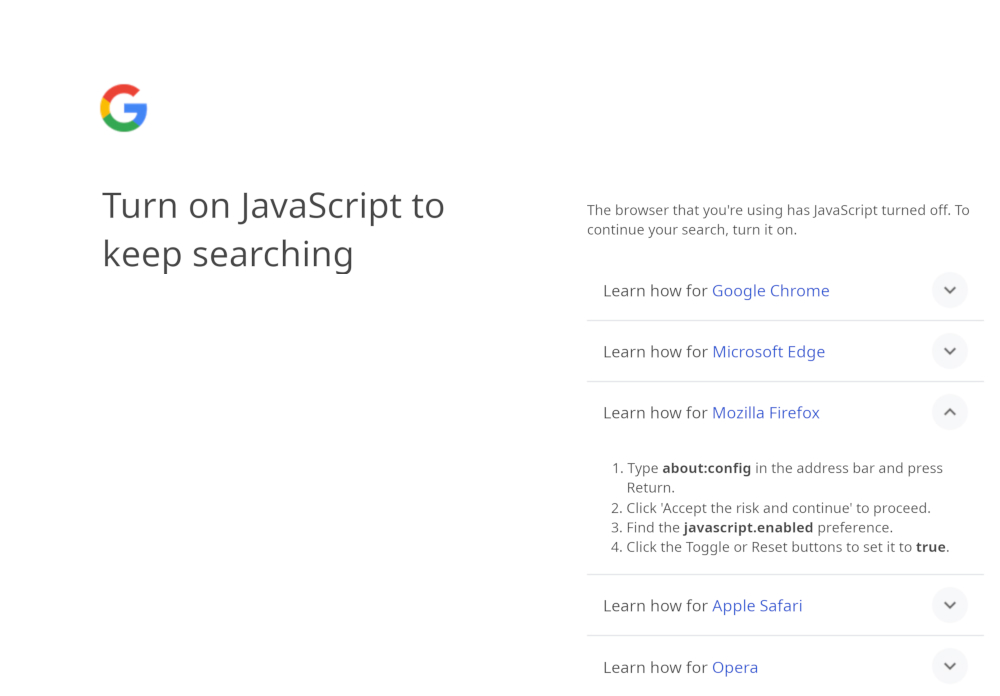The image size is (1000, 696).
Task: Click the 'browser that you're using' paragraph
Action: tap(778, 219)
